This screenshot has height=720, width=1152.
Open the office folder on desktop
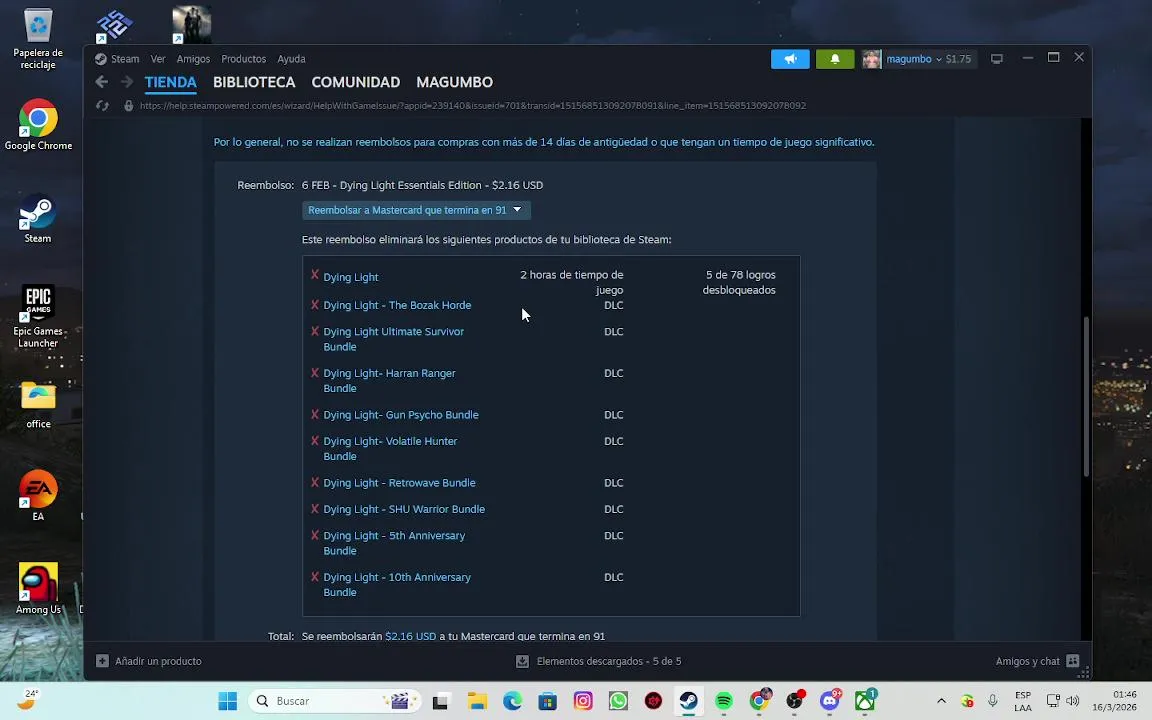[x=38, y=404]
